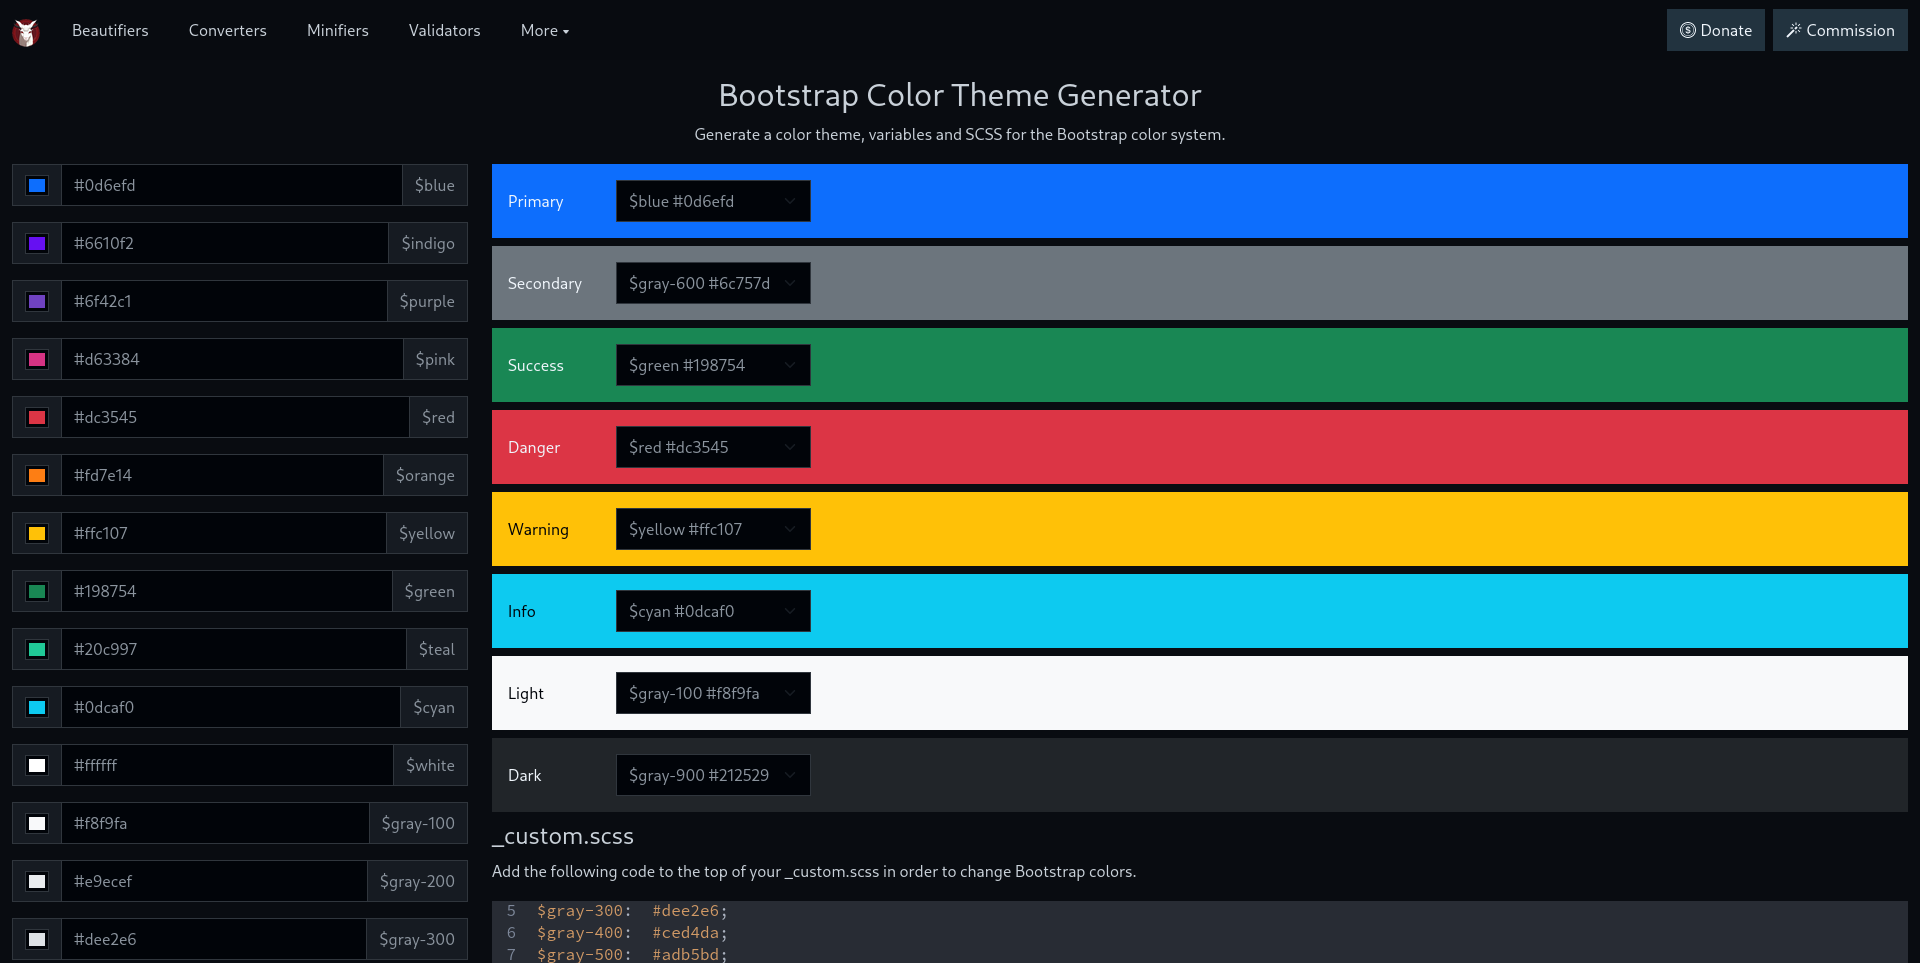Expand the More dropdown menu

[x=545, y=31]
